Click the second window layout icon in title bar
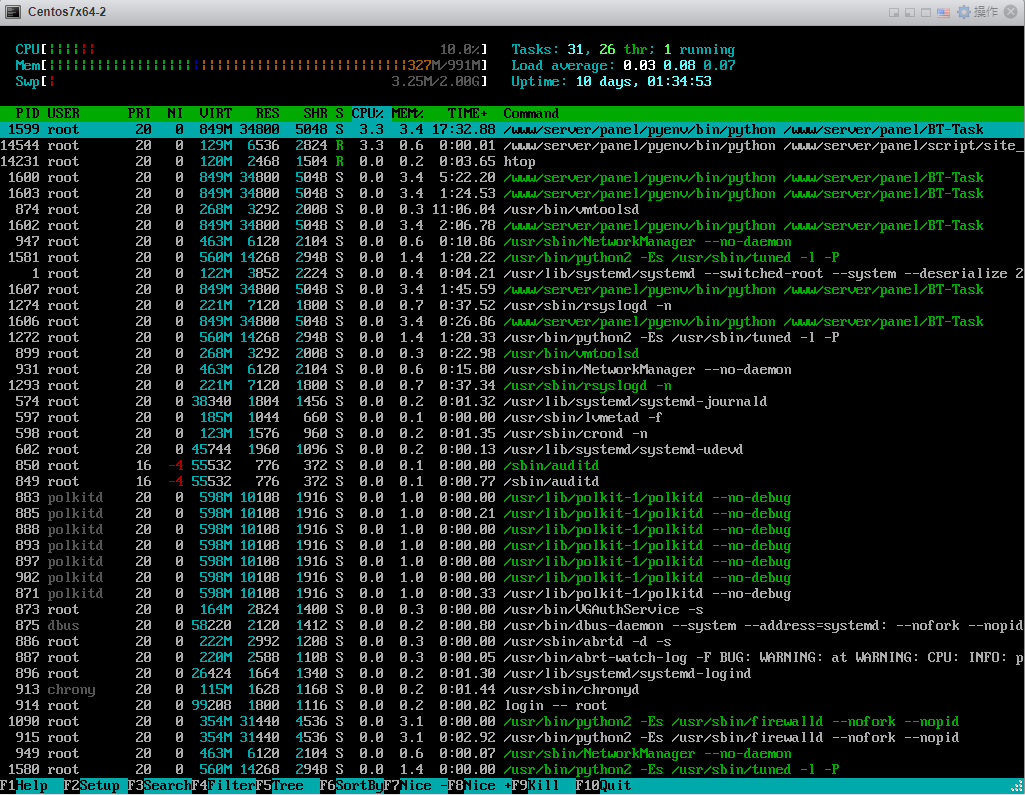Screen dimensions: 1025x795 (x=910, y=12)
